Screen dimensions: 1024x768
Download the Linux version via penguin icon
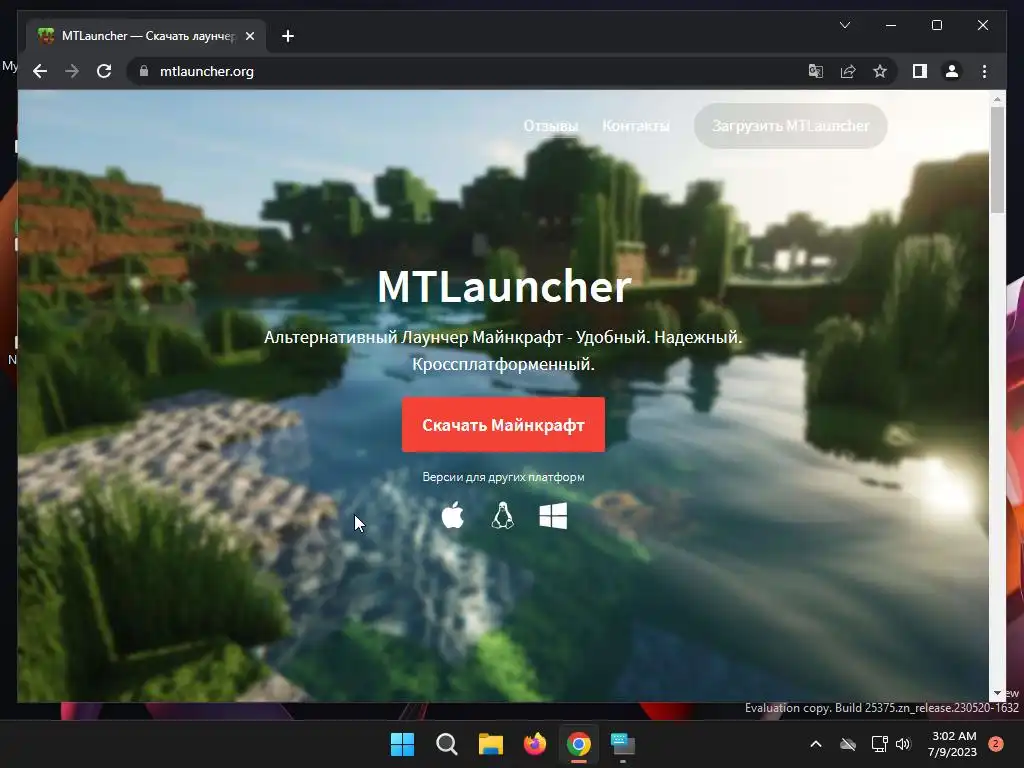pos(502,515)
